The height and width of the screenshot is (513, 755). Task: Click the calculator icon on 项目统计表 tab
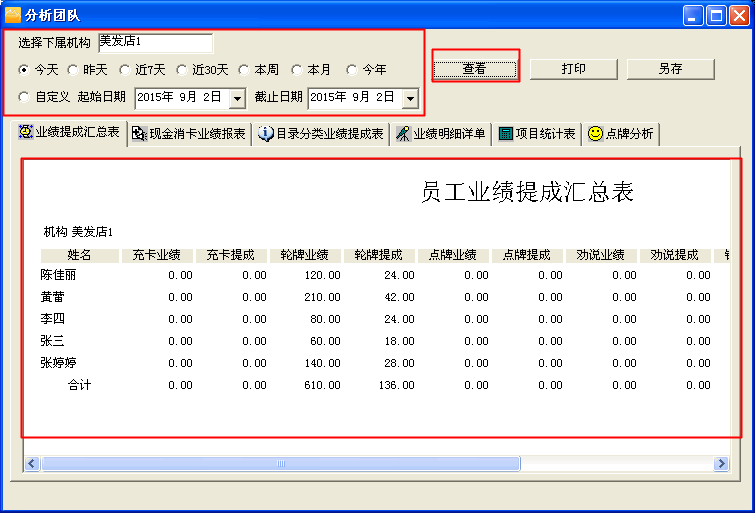pyautogui.click(x=506, y=133)
